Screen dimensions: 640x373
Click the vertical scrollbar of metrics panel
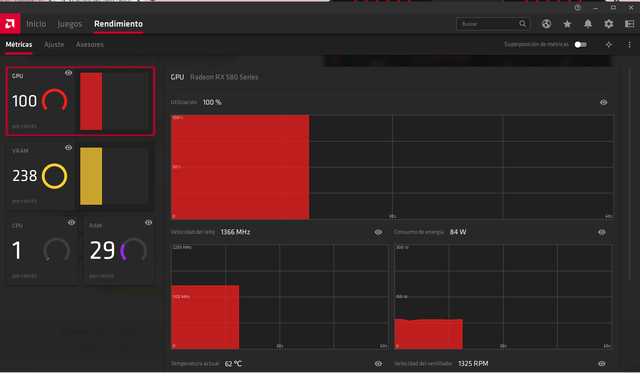(629, 175)
